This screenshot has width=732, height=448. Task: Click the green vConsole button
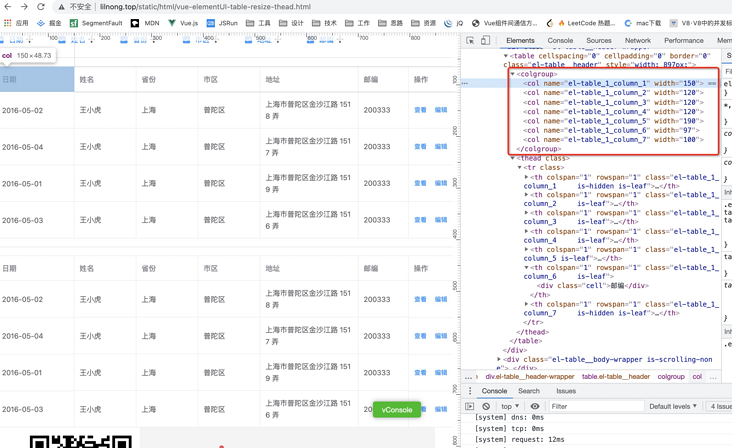pyautogui.click(x=397, y=410)
